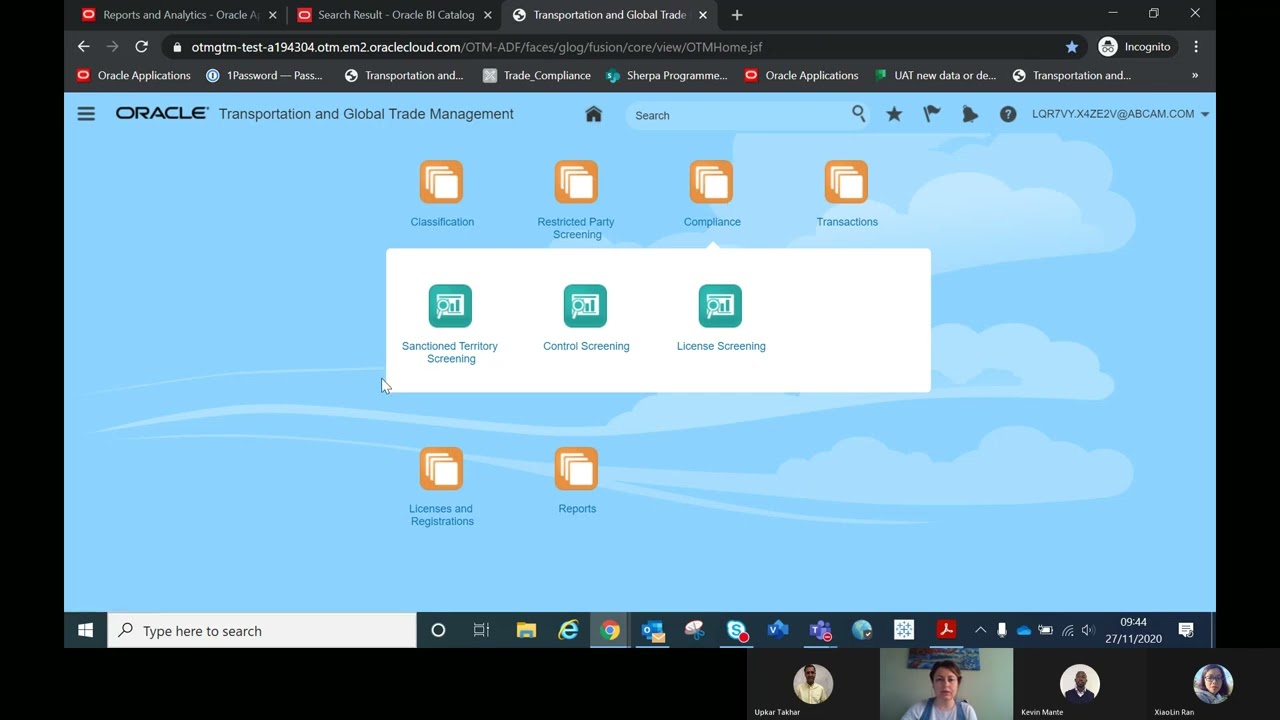Open Adobe Acrobat from taskbar
The image size is (1280, 720).
pos(946,630)
